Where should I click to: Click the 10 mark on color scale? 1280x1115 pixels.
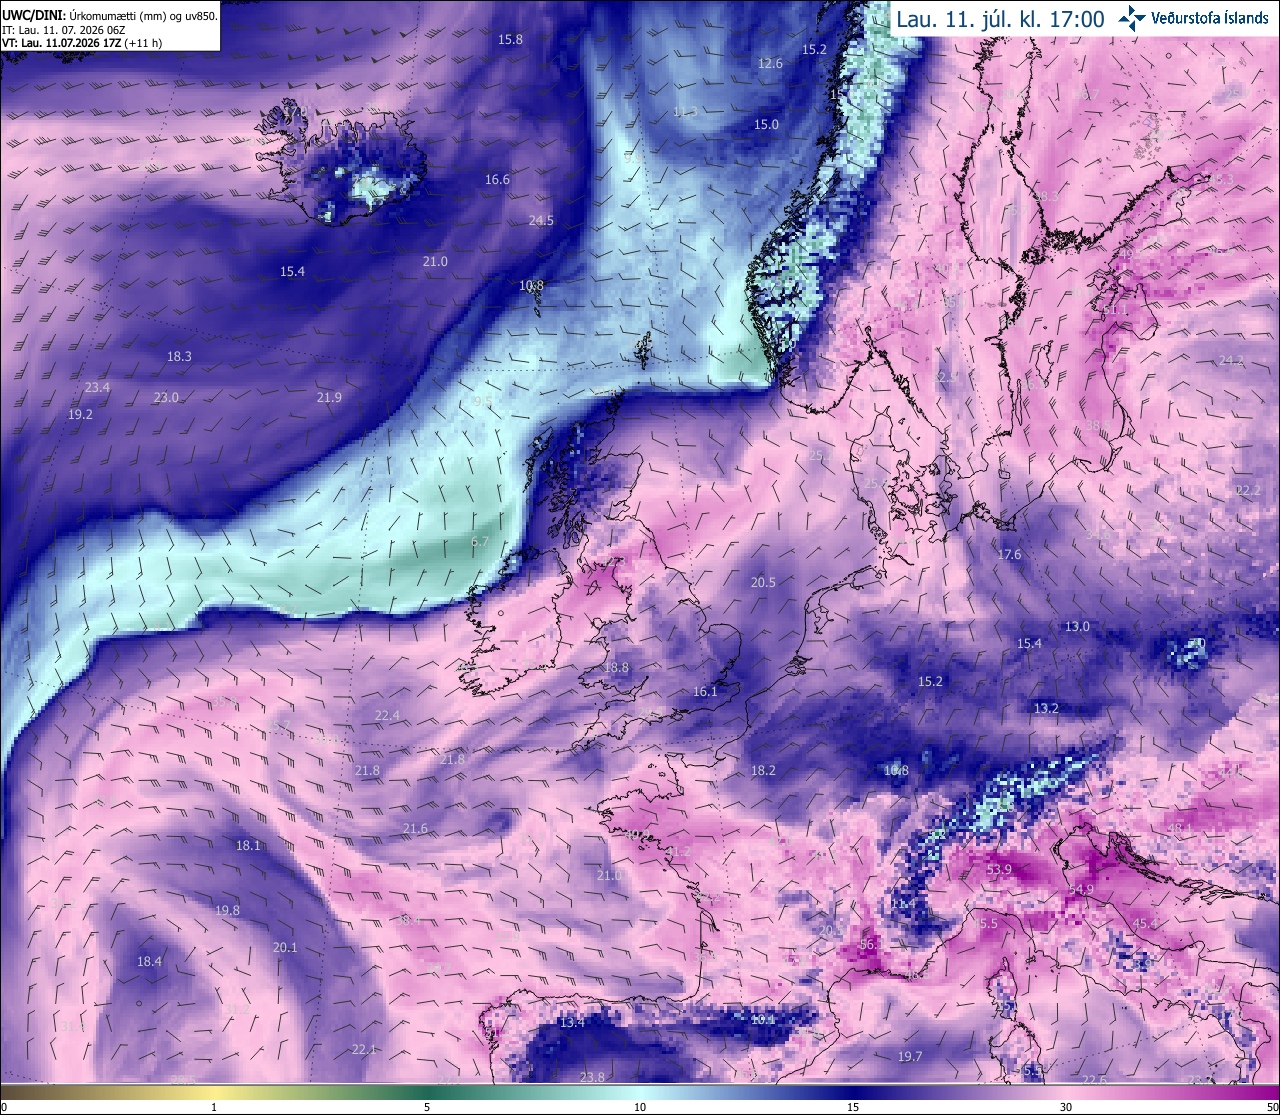[x=640, y=1106]
